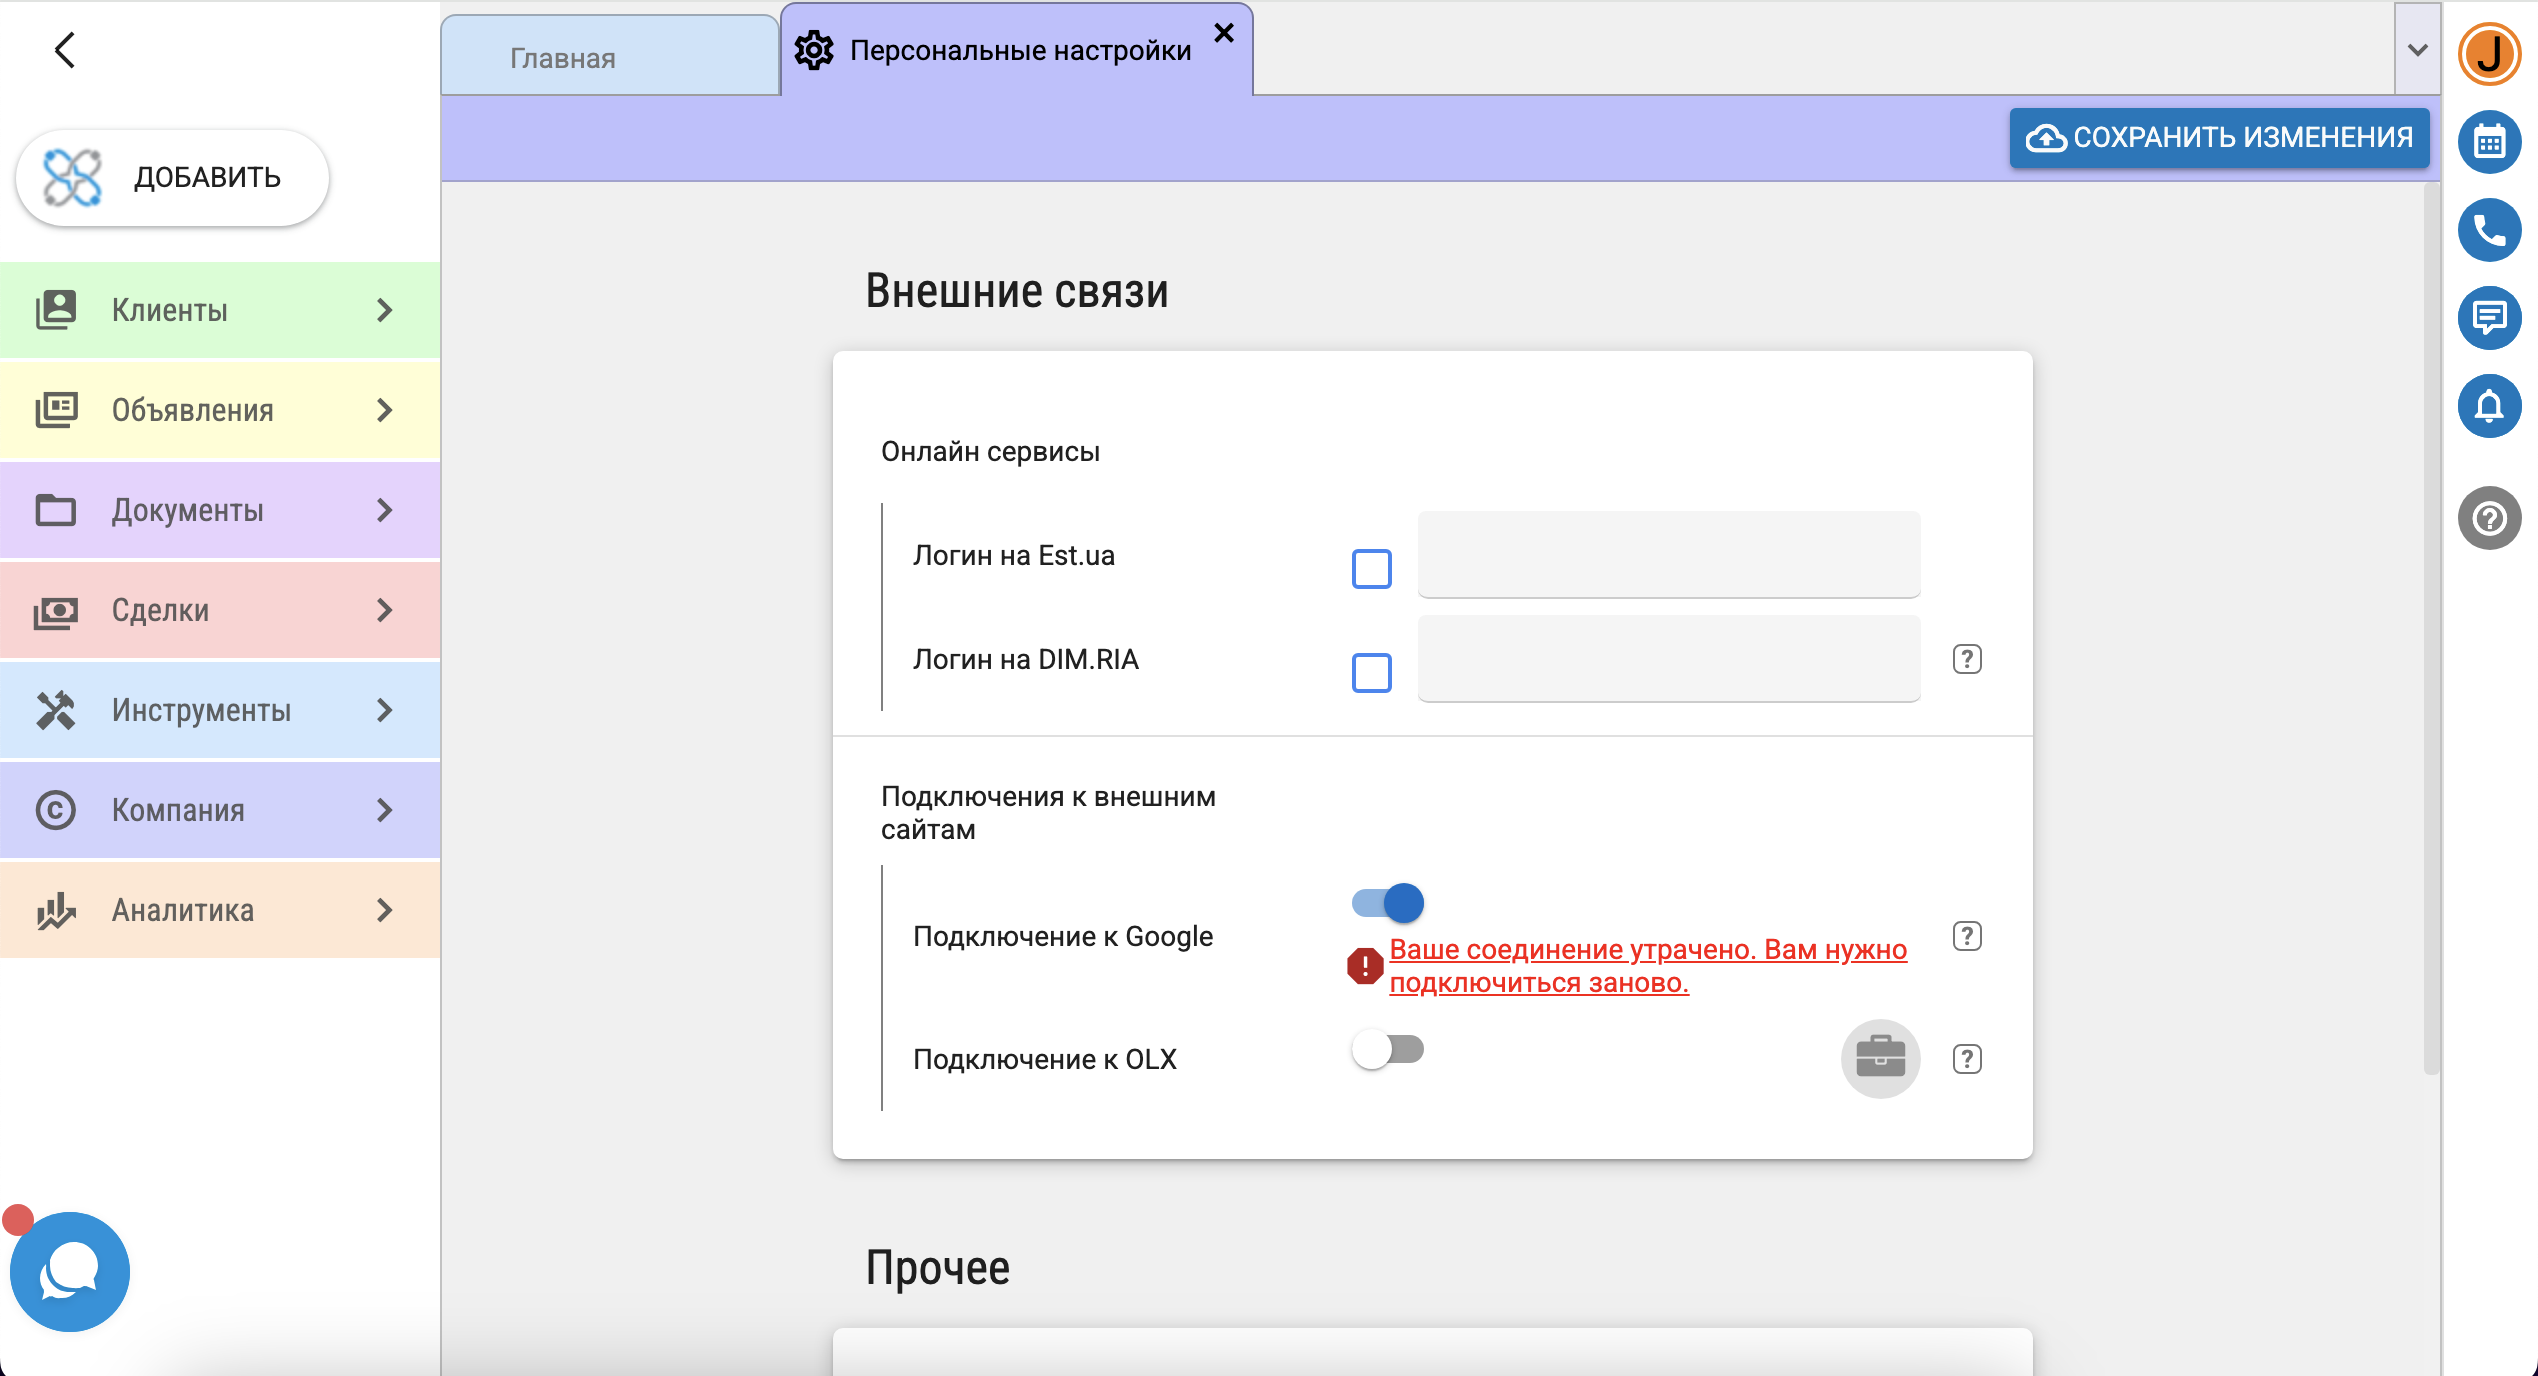This screenshot has width=2538, height=1376.
Task: Open the support chat bubble widget
Action: [x=70, y=1271]
